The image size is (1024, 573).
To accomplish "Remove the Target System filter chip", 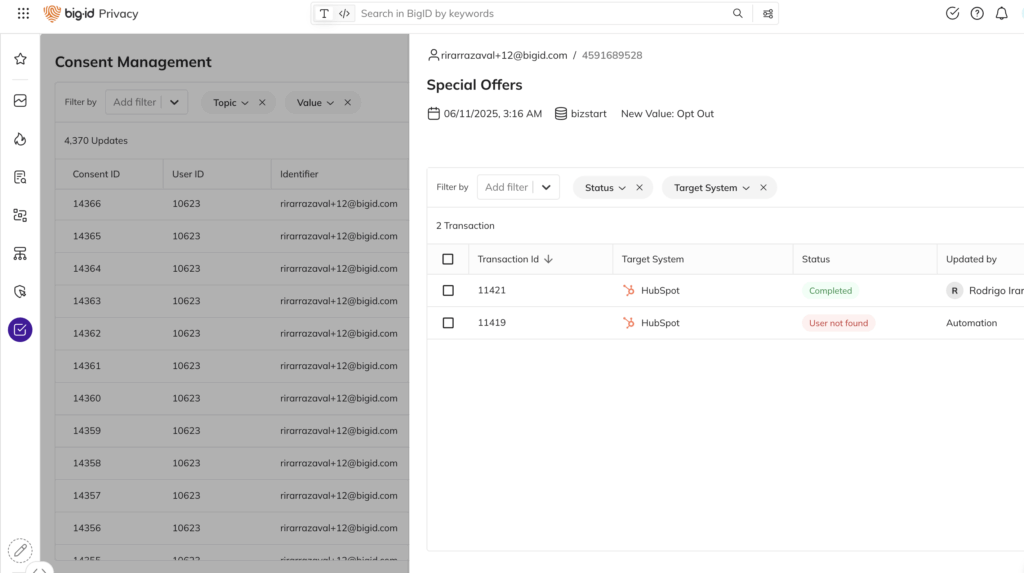I will [763, 188].
